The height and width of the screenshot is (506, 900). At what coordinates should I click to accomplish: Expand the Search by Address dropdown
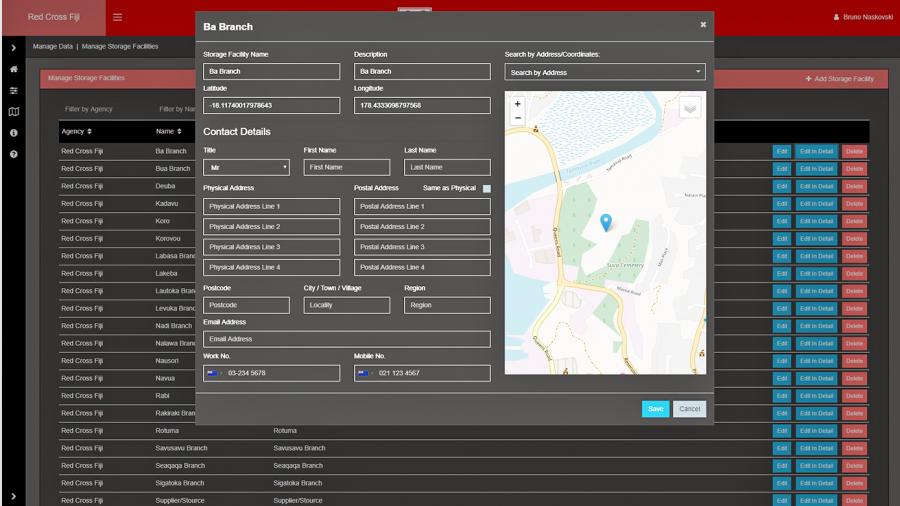point(604,72)
